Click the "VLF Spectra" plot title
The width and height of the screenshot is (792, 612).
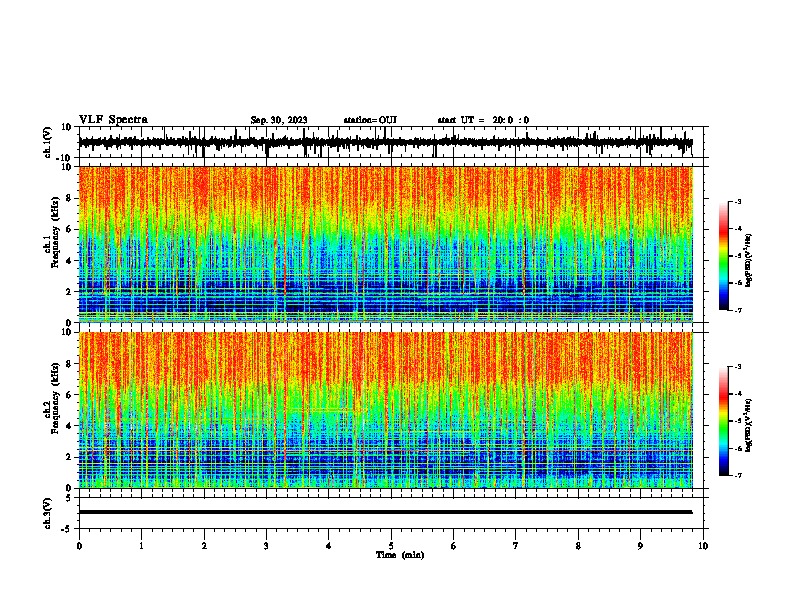(x=113, y=120)
